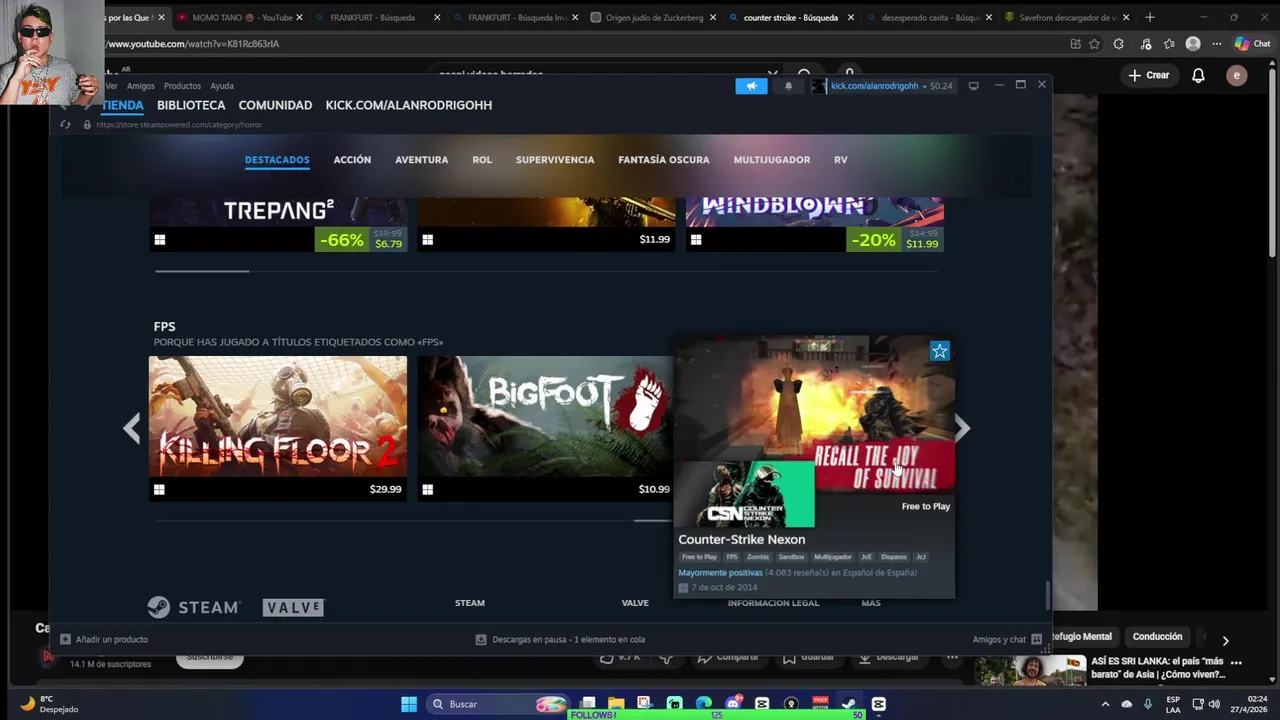Select the RV category tab
This screenshot has width=1280, height=720.
pos(841,160)
